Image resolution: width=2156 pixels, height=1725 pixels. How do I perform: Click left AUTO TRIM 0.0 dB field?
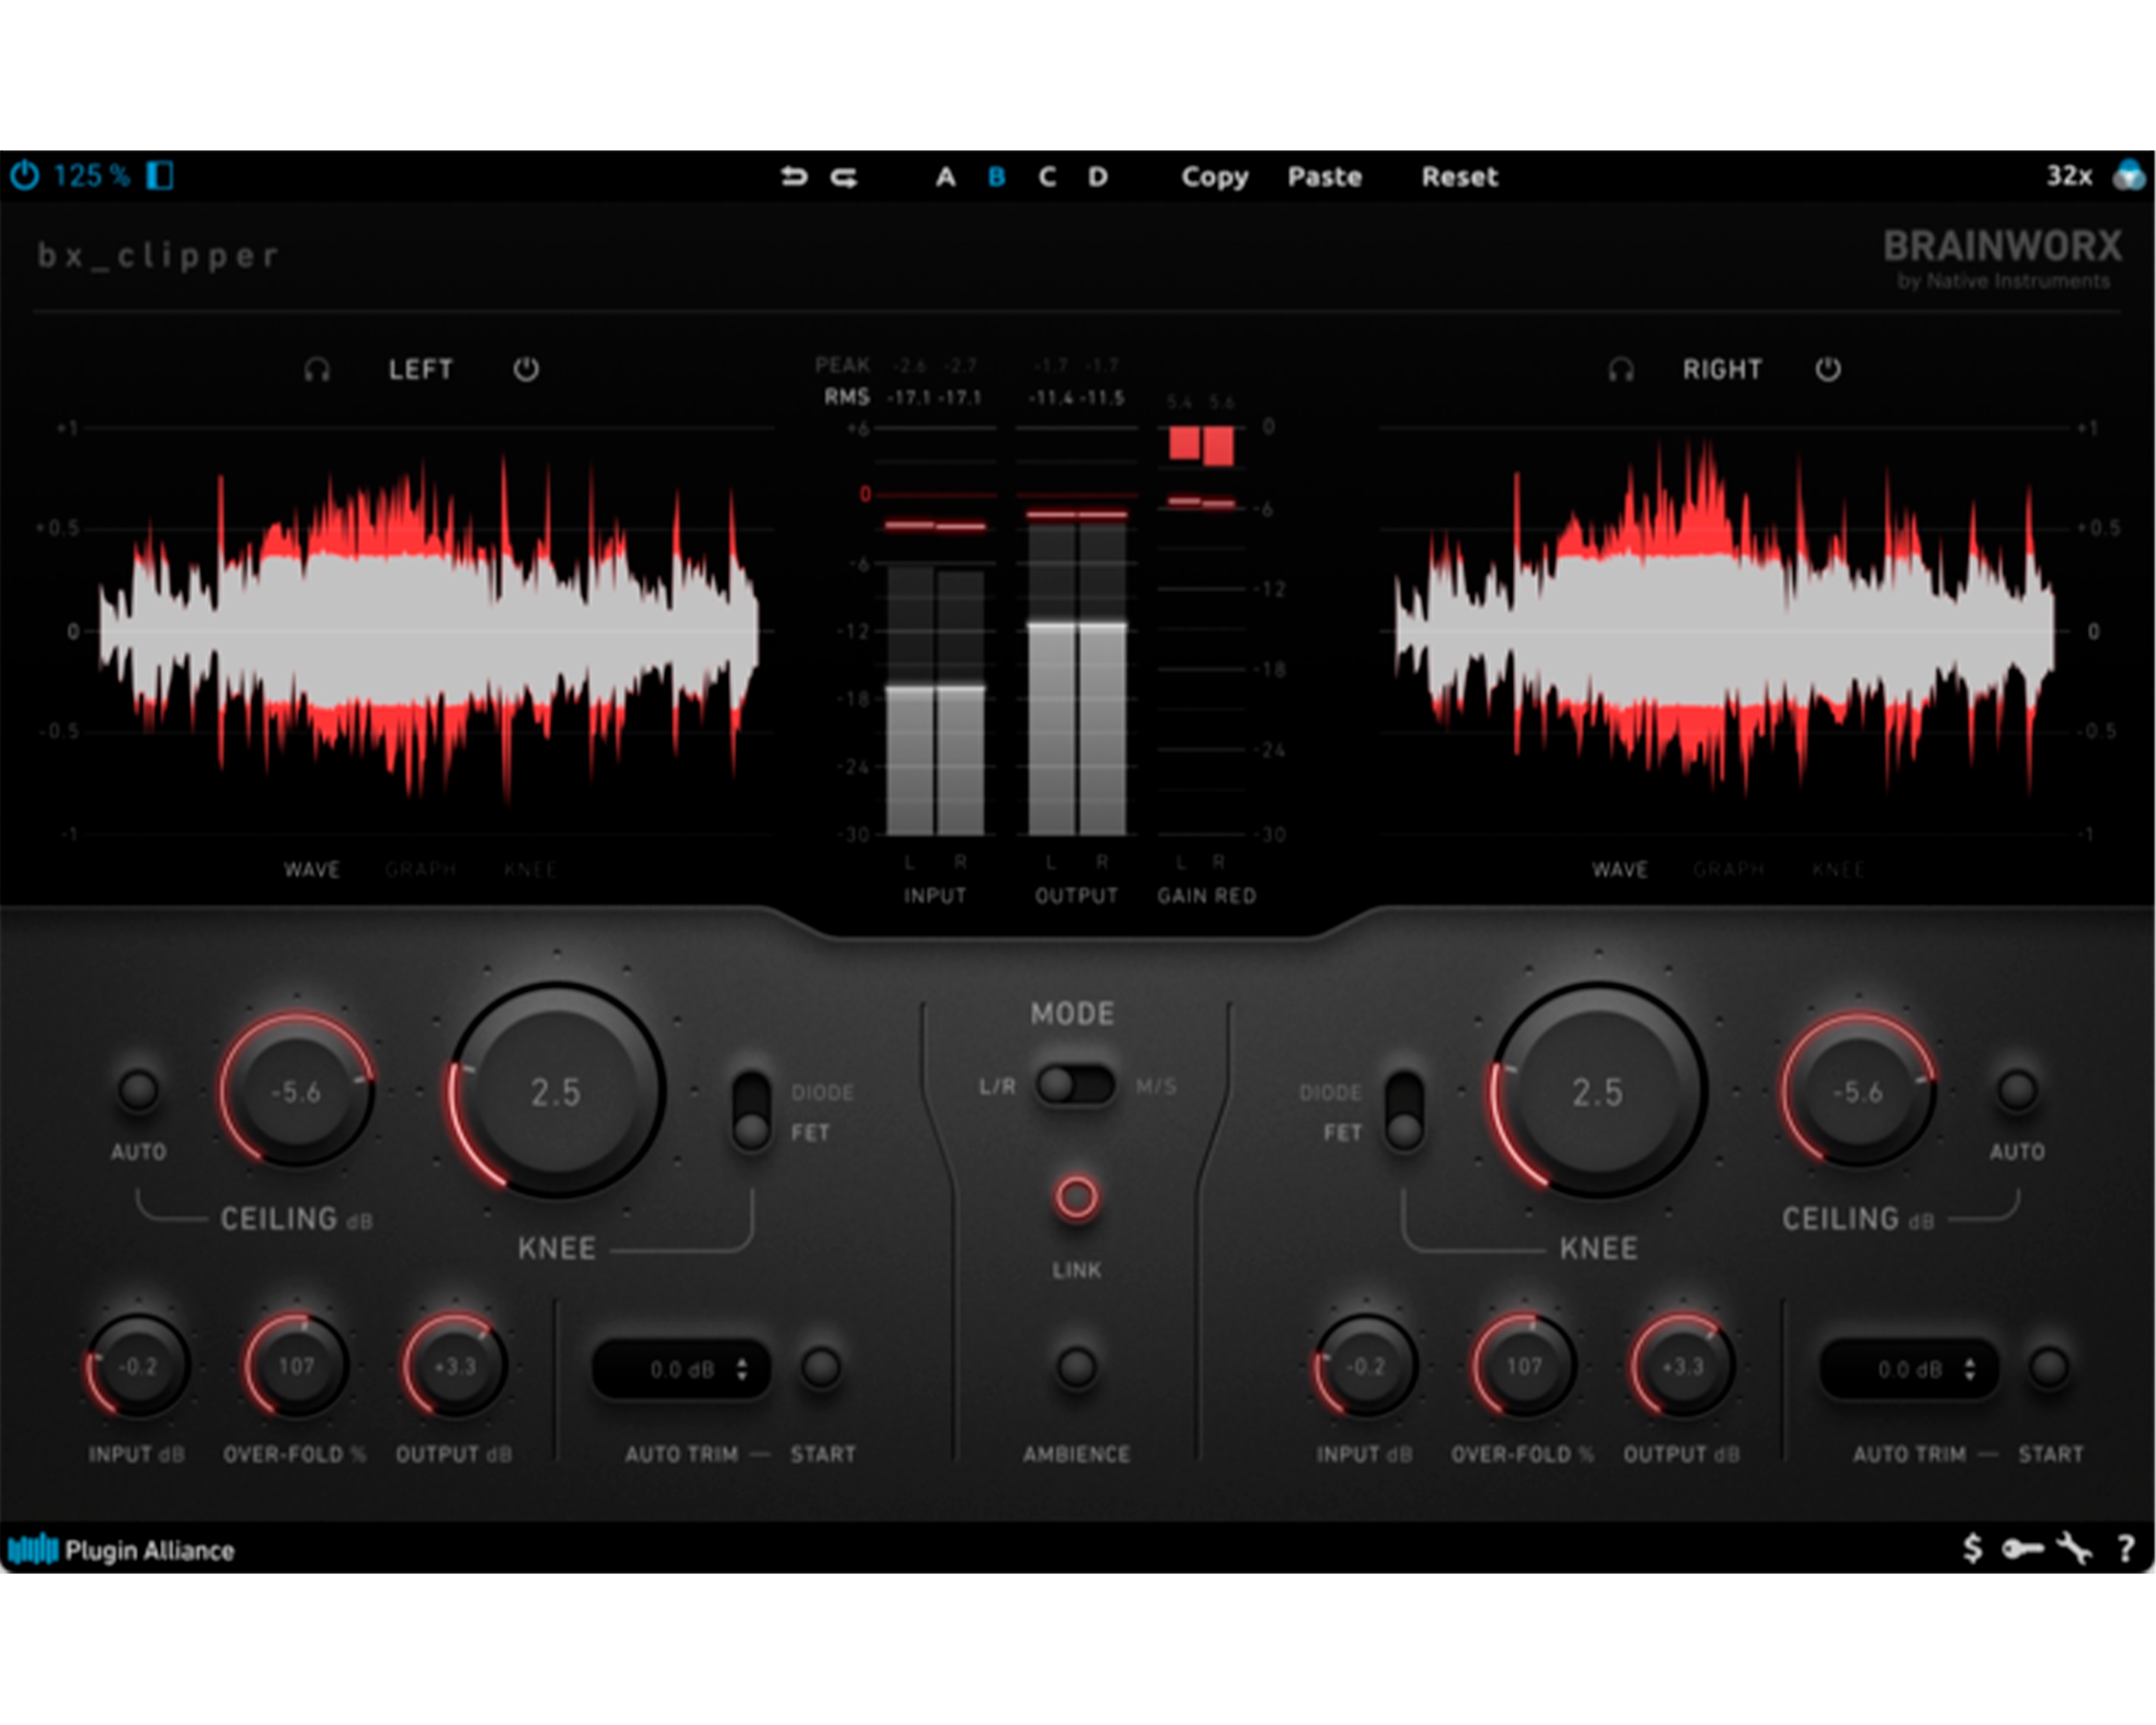681,1369
